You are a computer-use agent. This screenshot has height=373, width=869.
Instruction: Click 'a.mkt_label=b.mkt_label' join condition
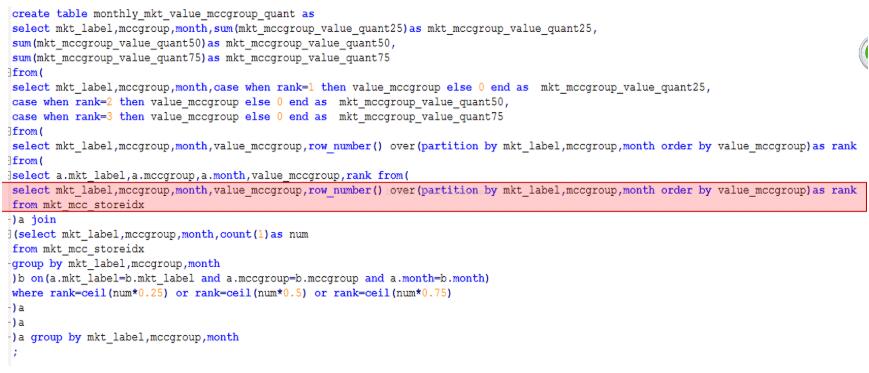tap(123, 278)
